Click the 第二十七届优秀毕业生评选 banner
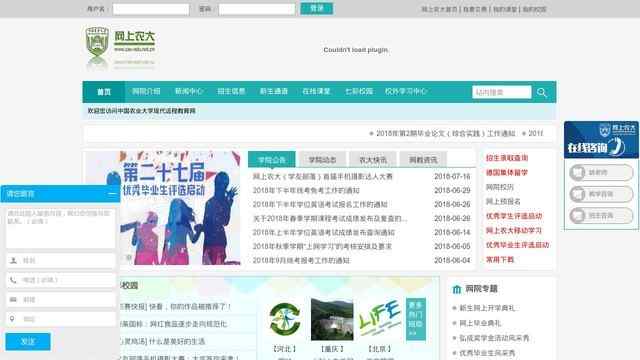The height and width of the screenshot is (360, 640). (x=180, y=208)
